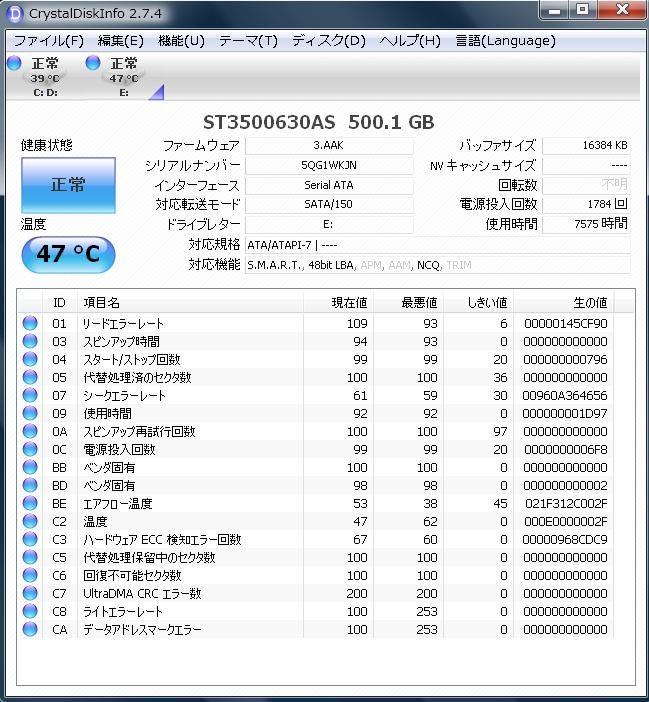649x702 pixels.
Task: Click status icon for 0A スピンアップ再試行回数
Action: (30, 431)
